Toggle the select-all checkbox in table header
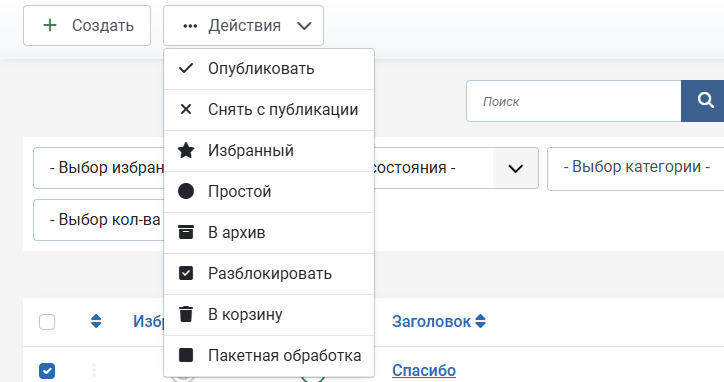 [47, 322]
